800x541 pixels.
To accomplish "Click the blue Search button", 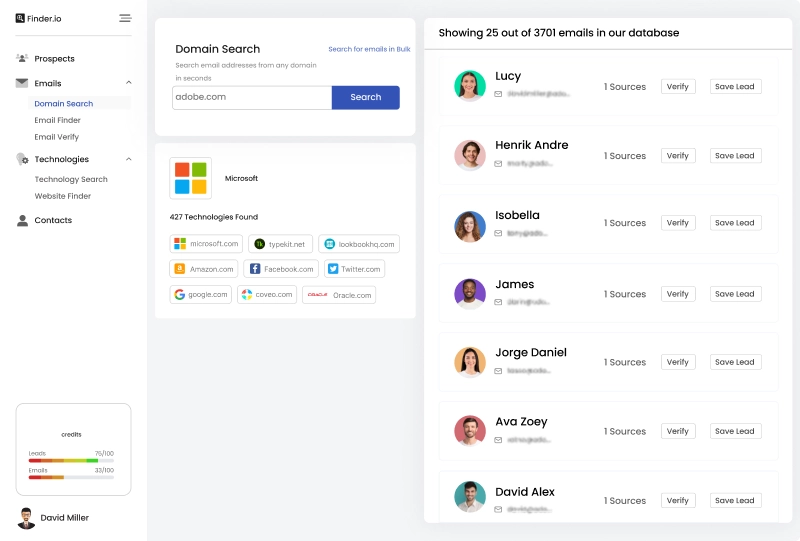I will click(365, 97).
